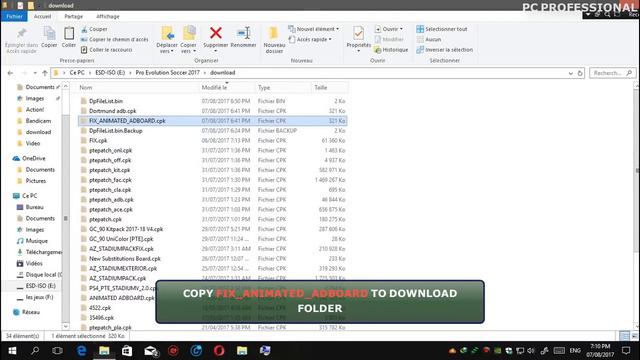Open Microsoft Store from taskbar
This screenshot has width=640, height=360.
click(x=127, y=351)
